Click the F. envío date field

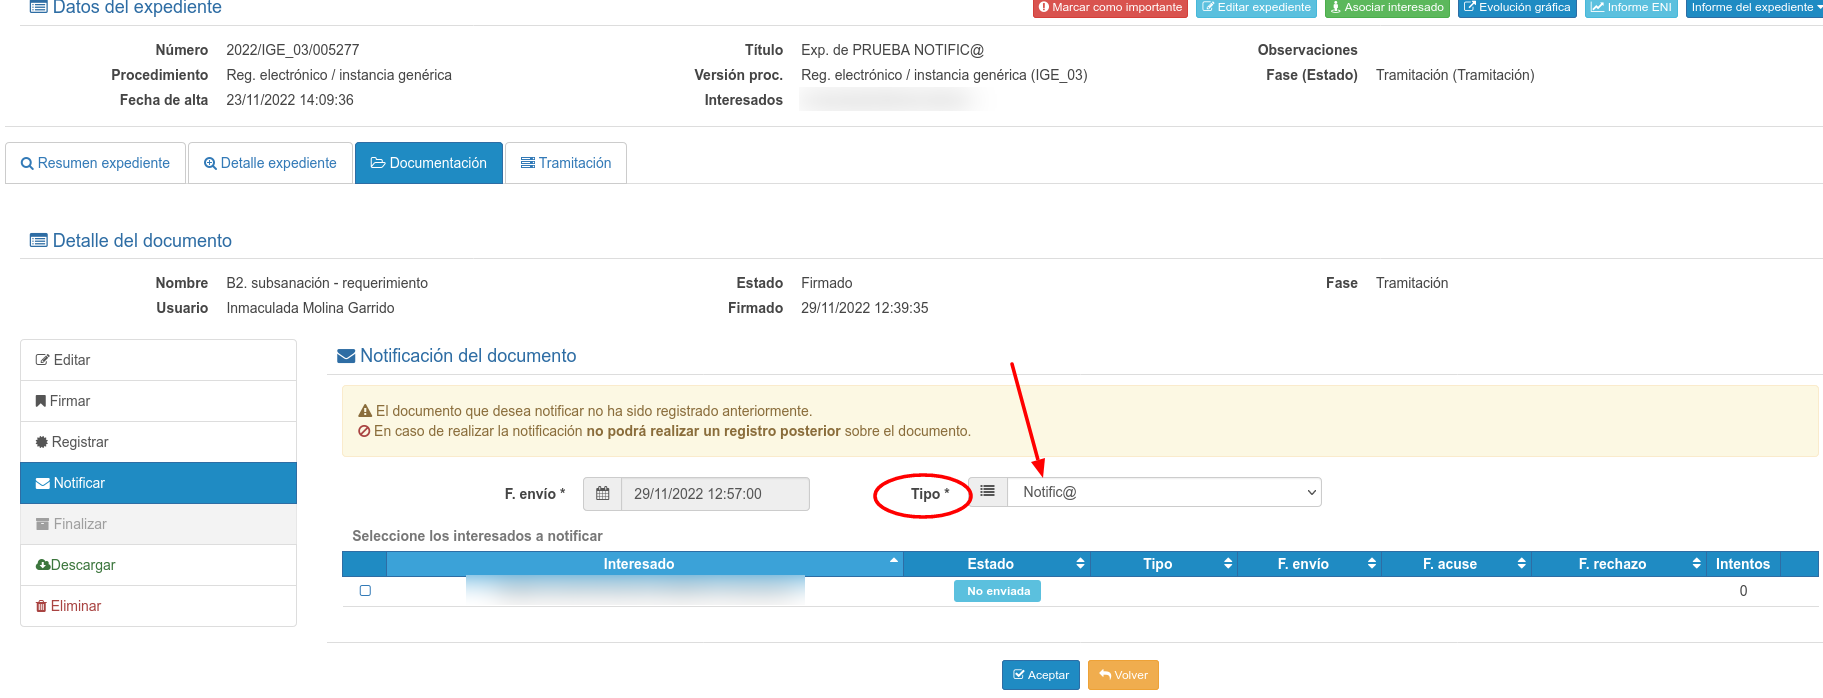pyautogui.click(x=714, y=494)
